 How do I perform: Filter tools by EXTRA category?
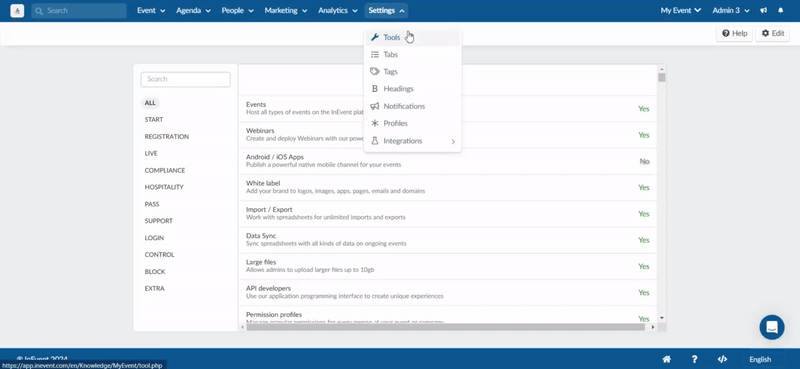pyautogui.click(x=154, y=288)
